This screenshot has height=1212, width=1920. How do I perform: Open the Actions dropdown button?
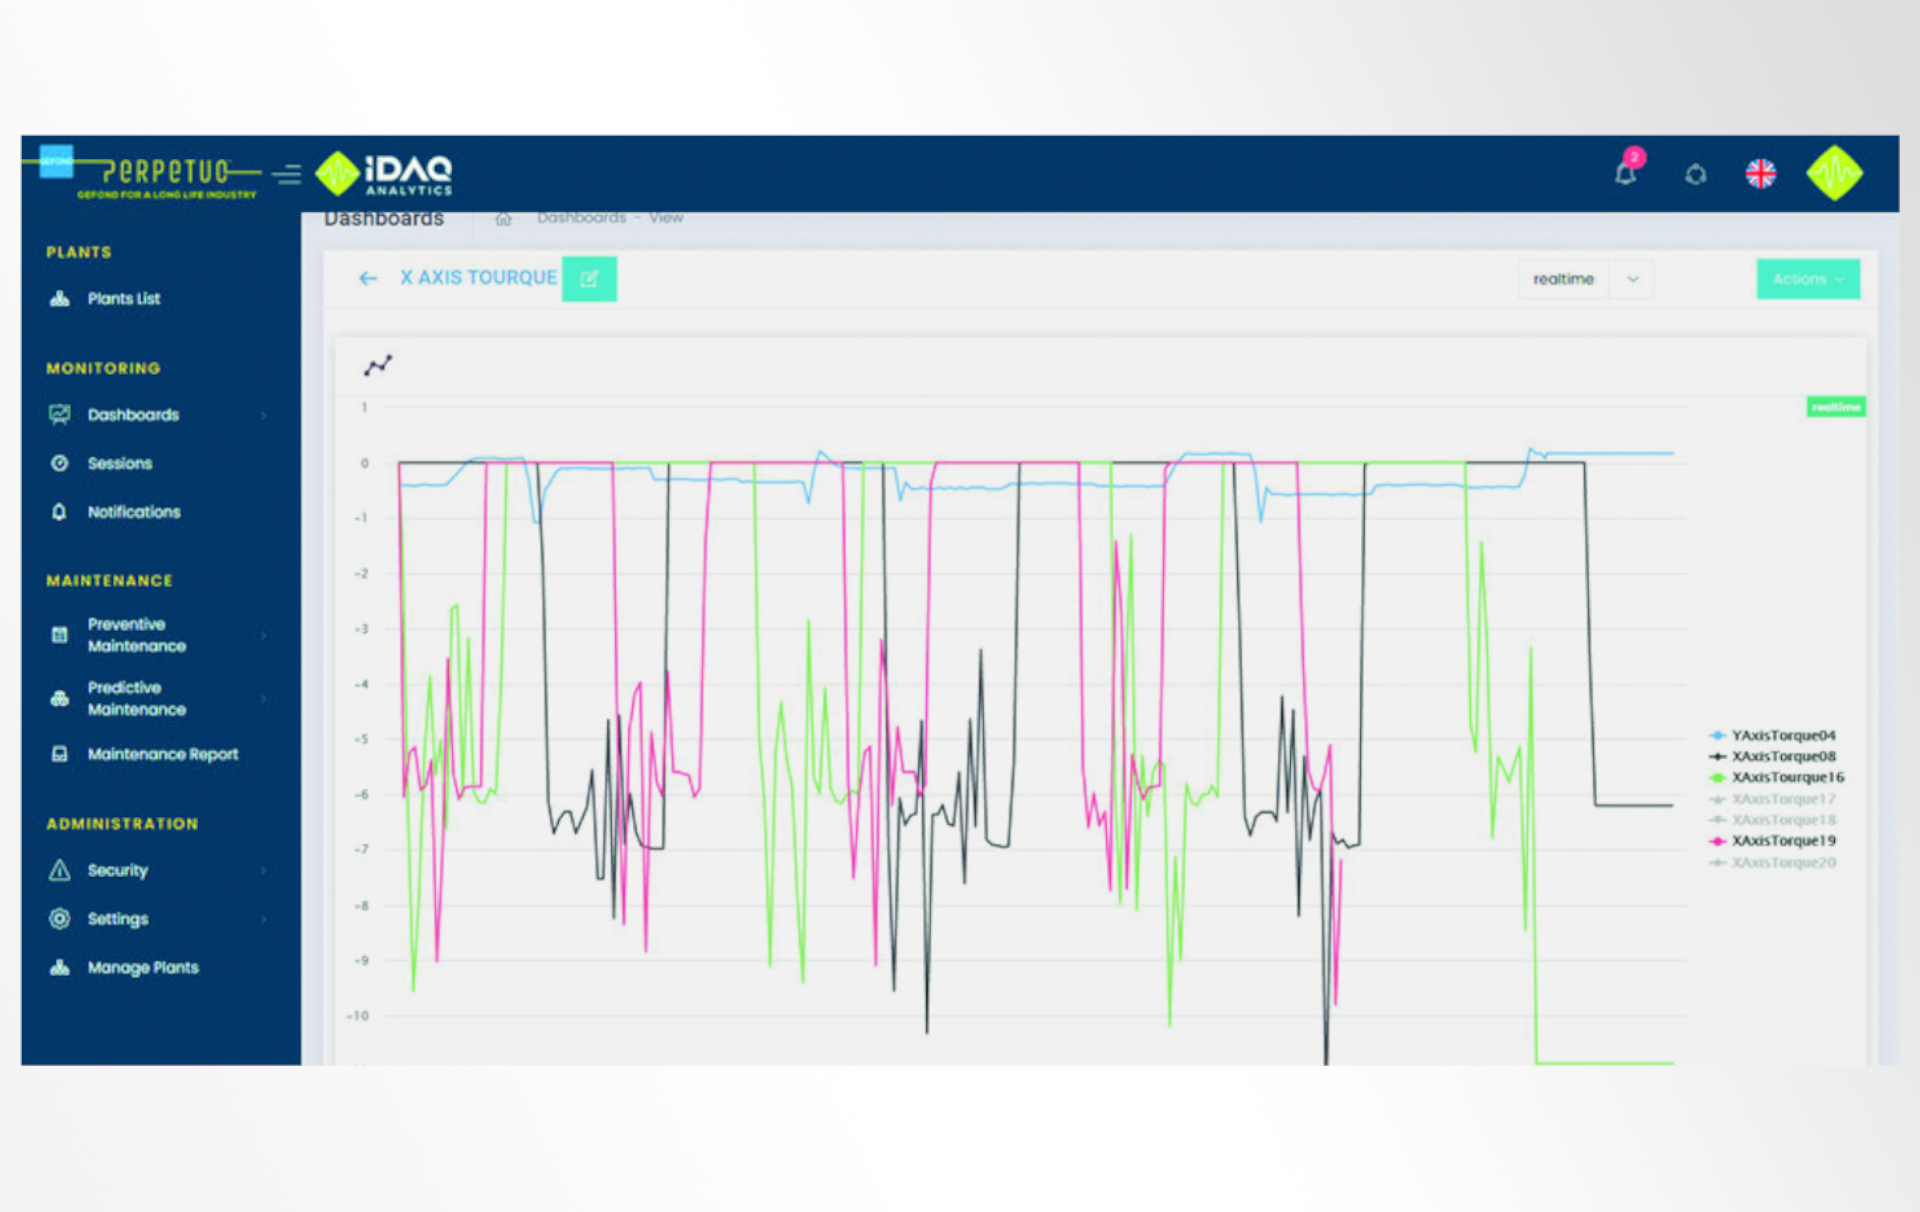click(1808, 279)
